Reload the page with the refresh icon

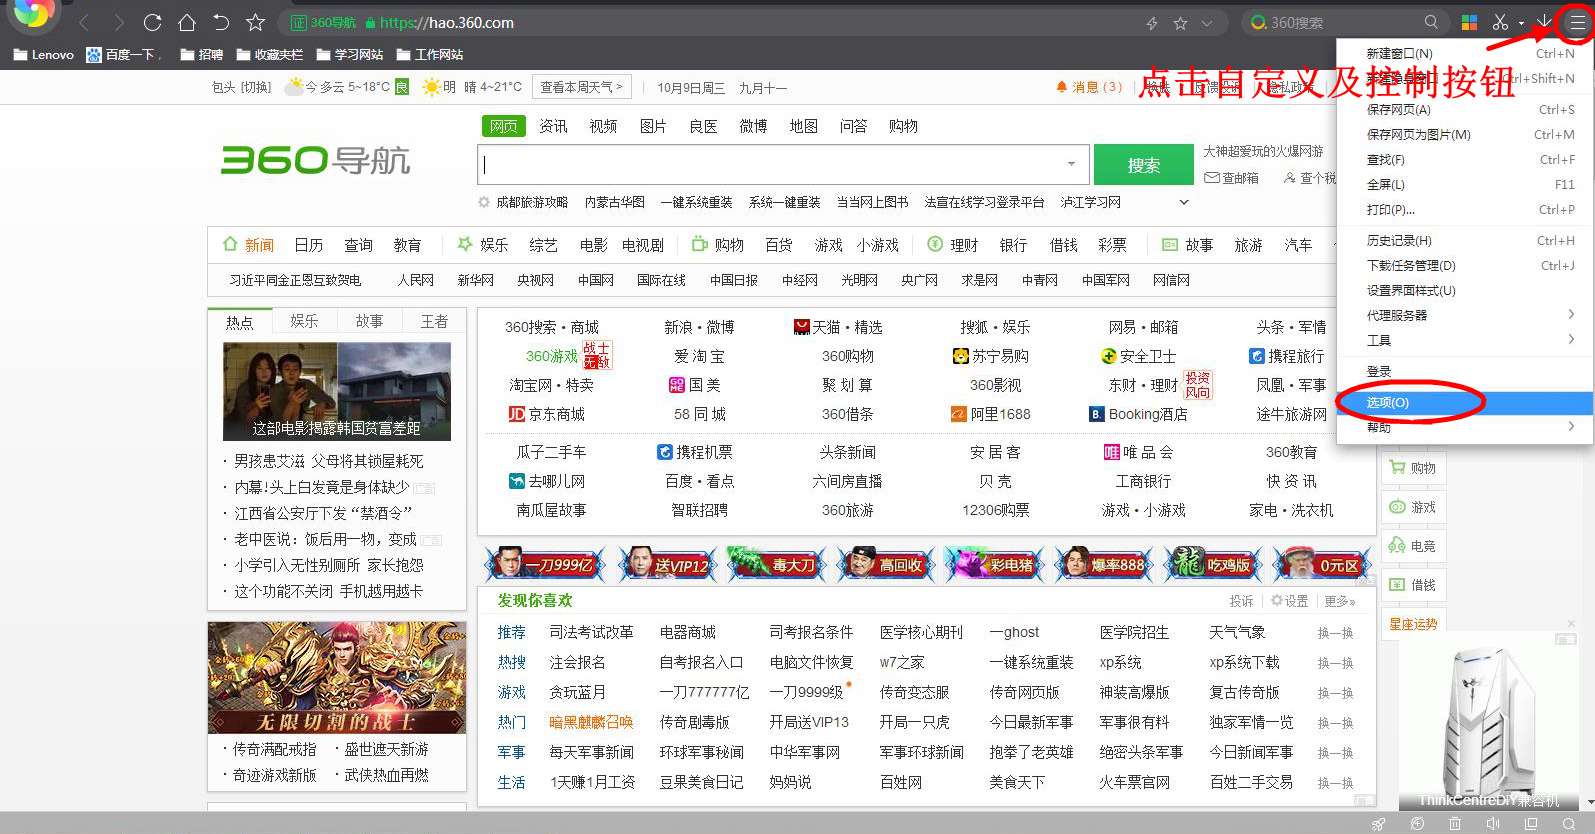152,22
